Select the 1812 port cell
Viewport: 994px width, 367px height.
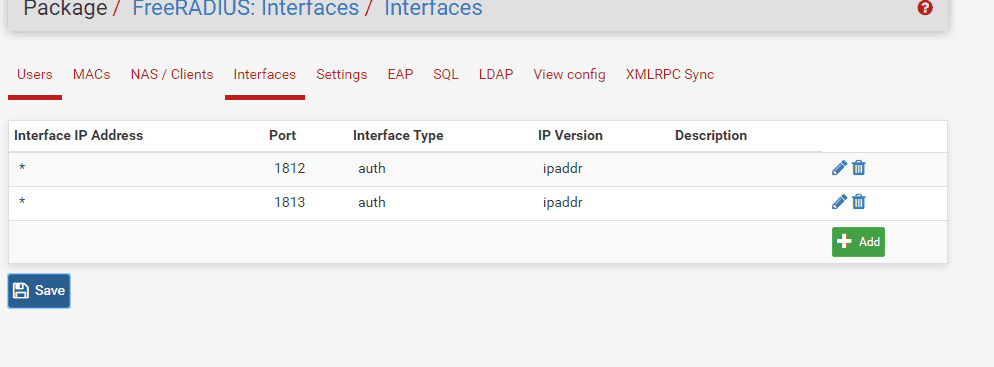[x=290, y=169]
